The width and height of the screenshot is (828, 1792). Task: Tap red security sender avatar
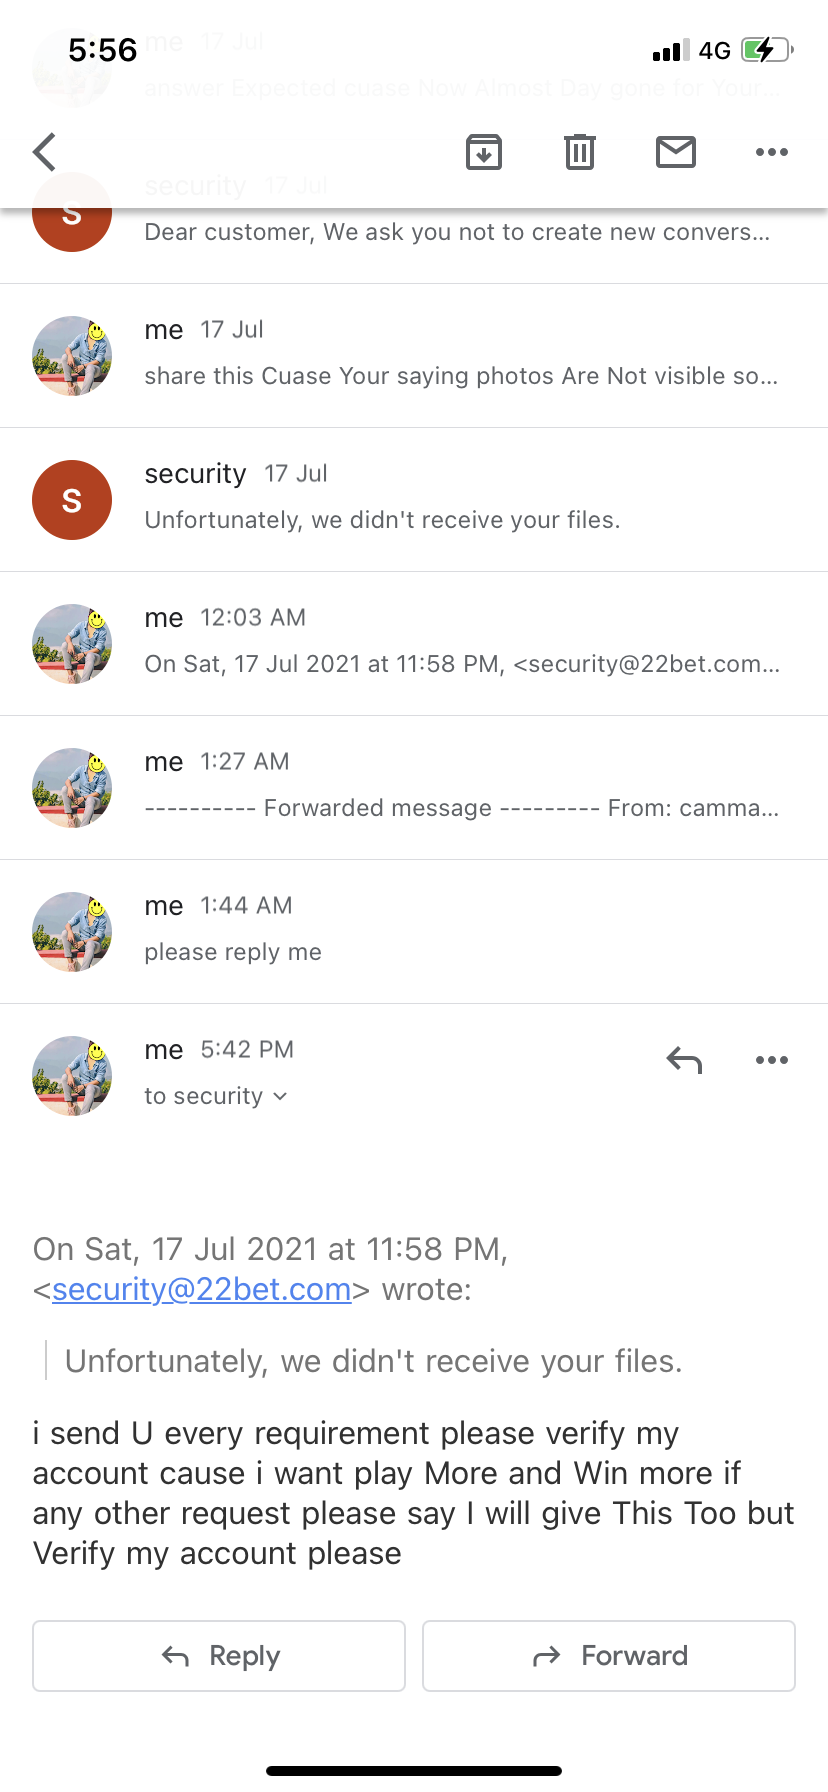click(72, 500)
